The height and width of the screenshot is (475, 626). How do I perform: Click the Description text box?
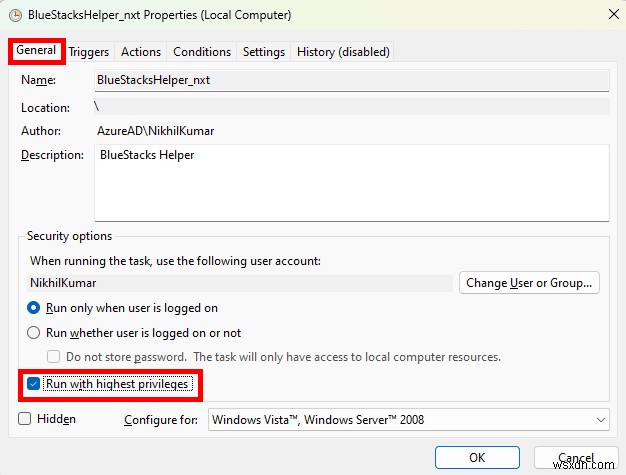click(x=352, y=183)
